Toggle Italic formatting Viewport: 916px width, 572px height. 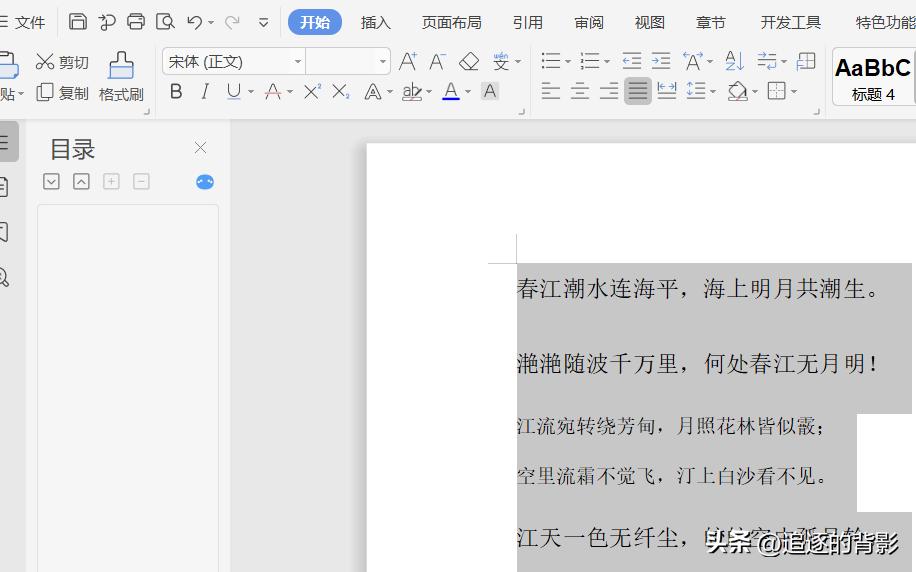204,92
